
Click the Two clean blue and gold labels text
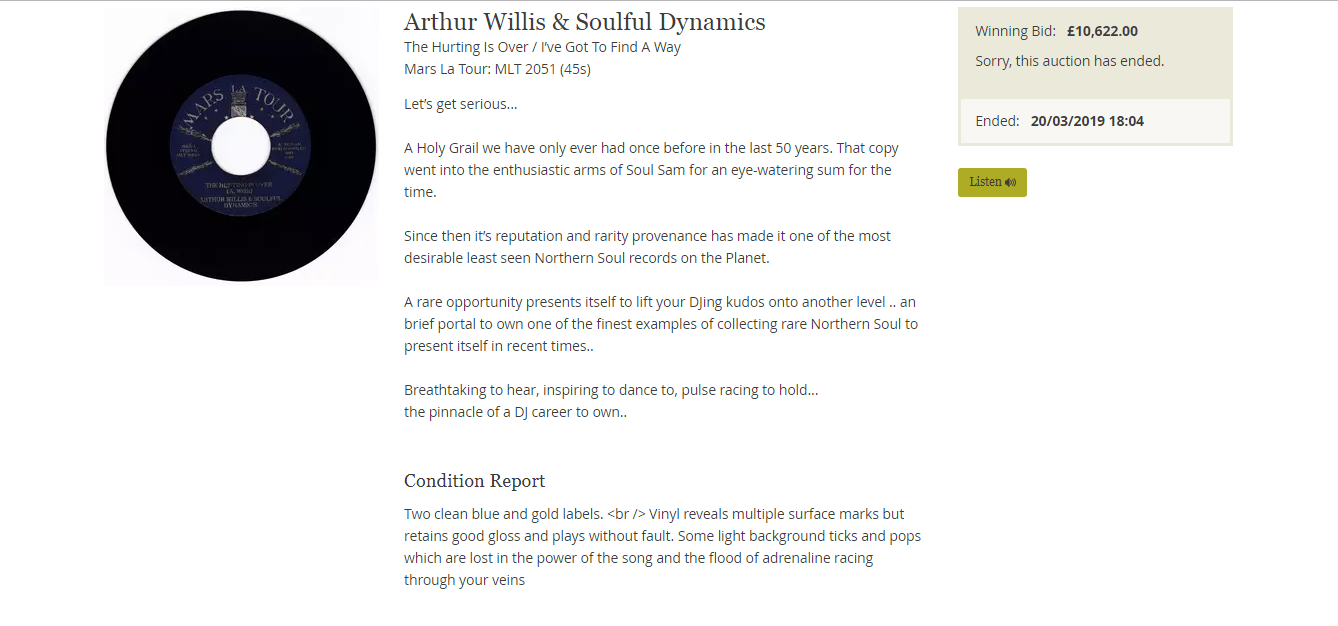point(504,514)
